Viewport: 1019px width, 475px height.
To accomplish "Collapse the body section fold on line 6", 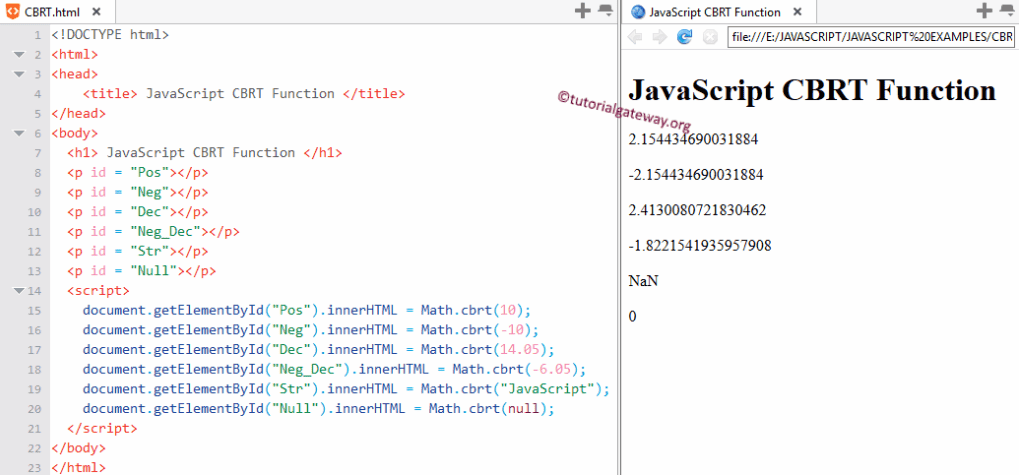I will pos(18,133).
